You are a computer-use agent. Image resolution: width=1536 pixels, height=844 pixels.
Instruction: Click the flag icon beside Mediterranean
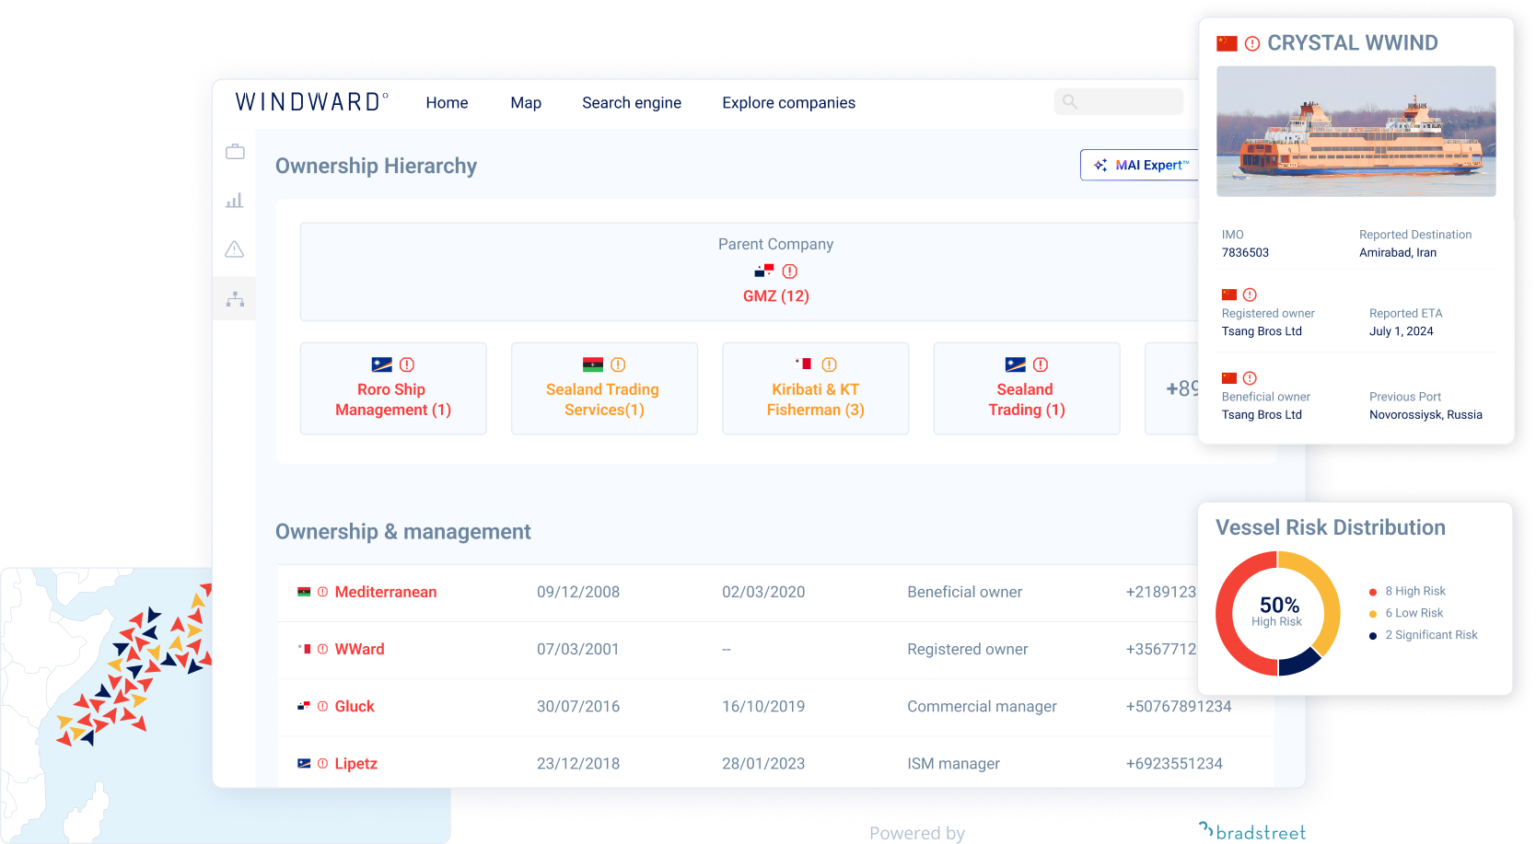click(304, 592)
